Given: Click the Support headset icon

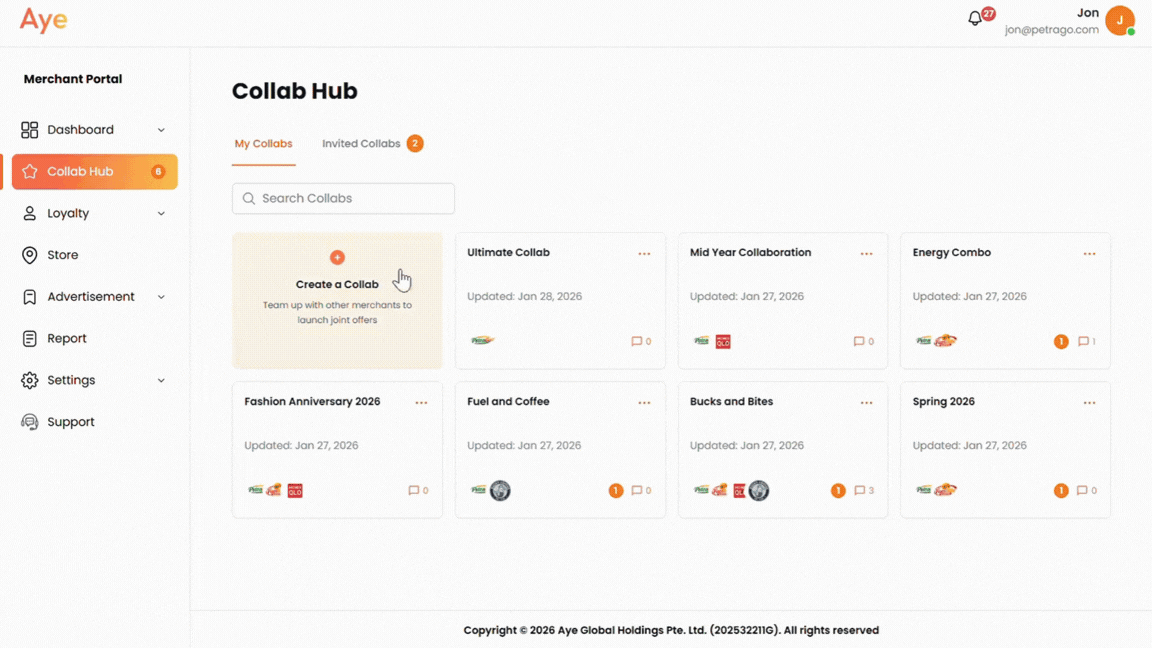Looking at the screenshot, I should (x=28, y=421).
